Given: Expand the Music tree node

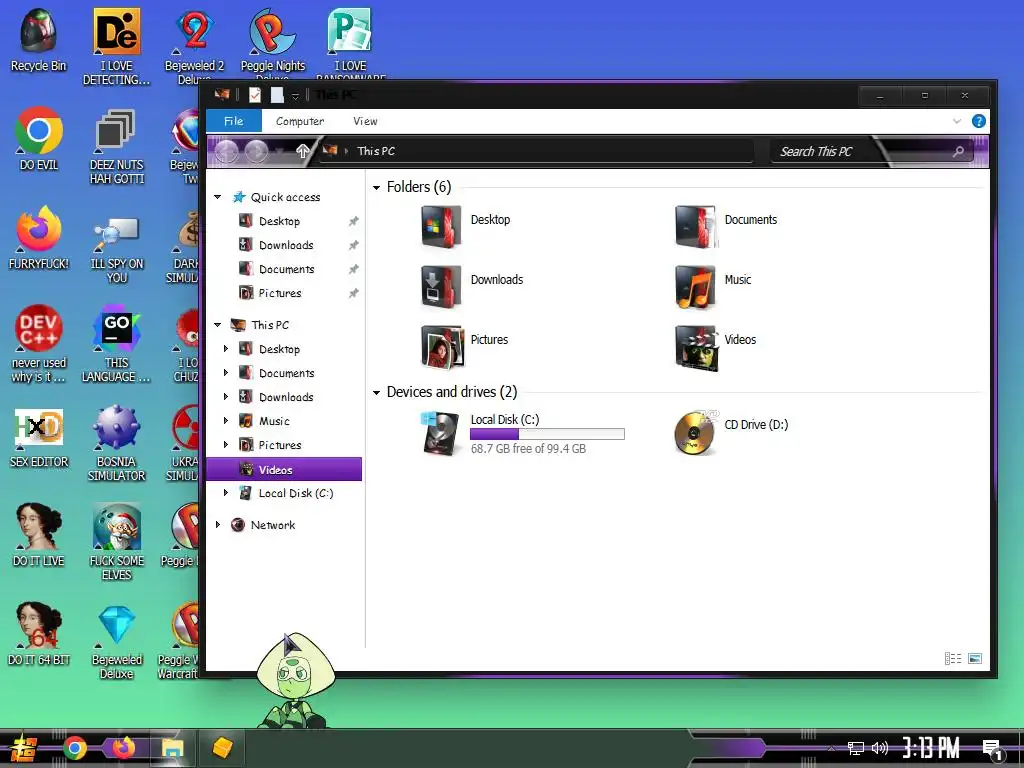Looking at the screenshot, I should click(226, 421).
